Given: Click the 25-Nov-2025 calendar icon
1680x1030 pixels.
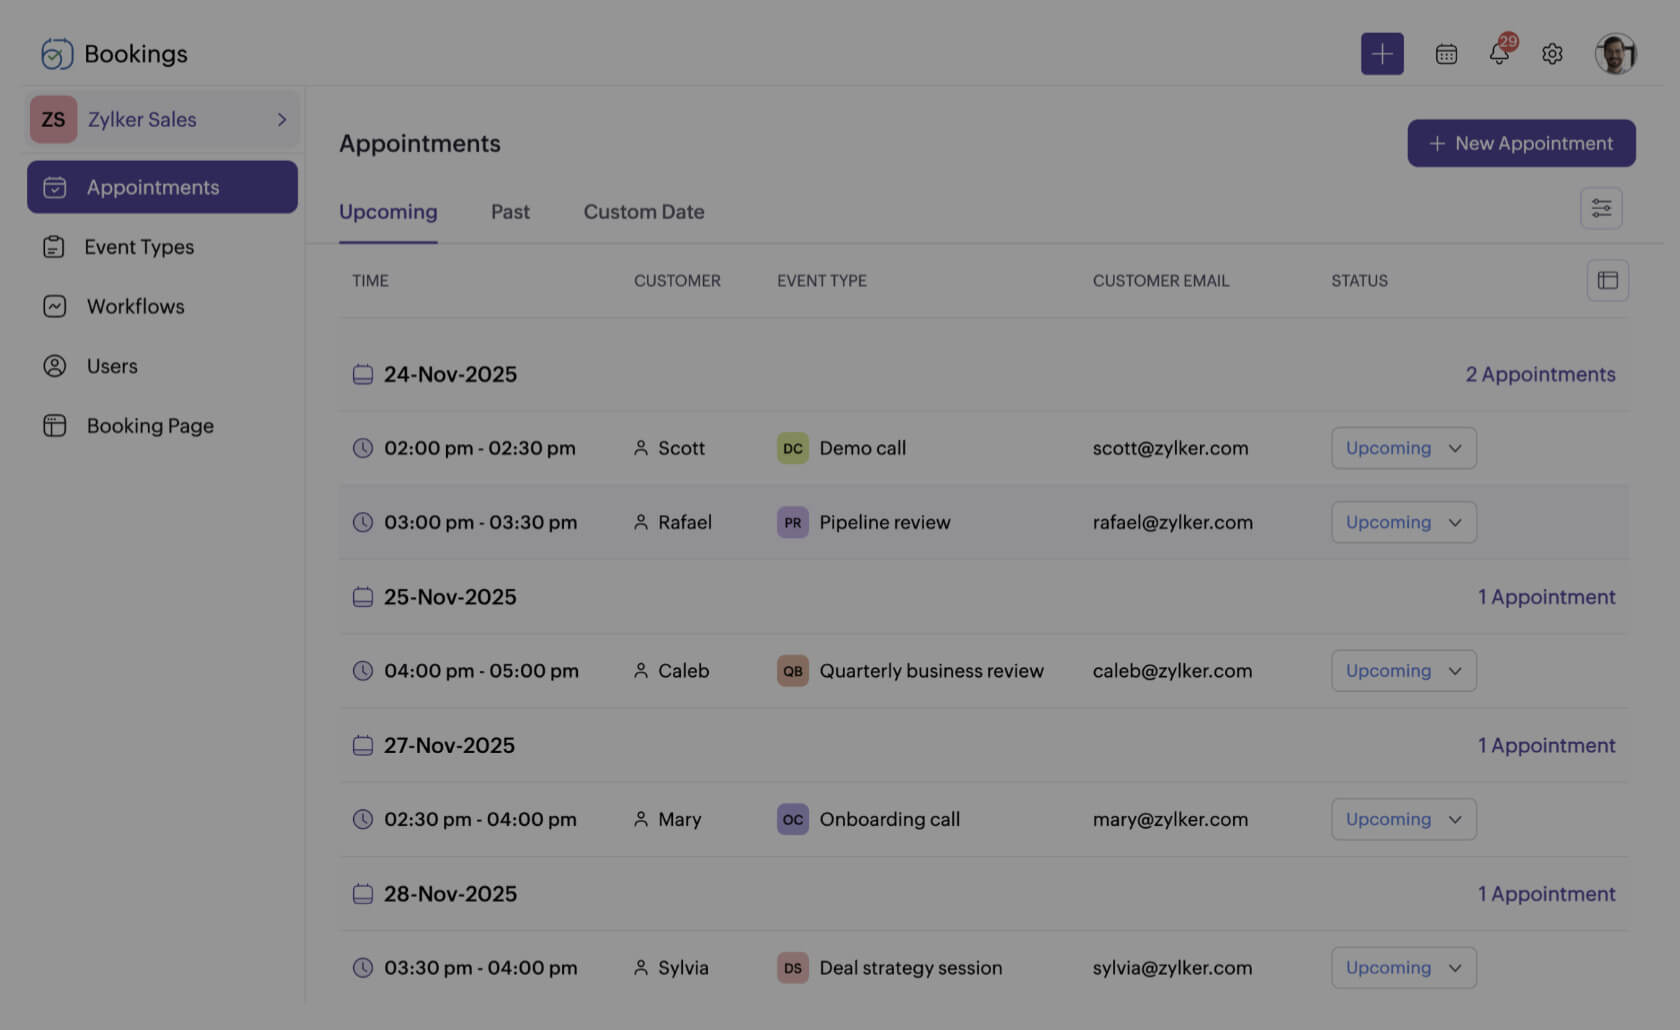Looking at the screenshot, I should coord(363,597).
